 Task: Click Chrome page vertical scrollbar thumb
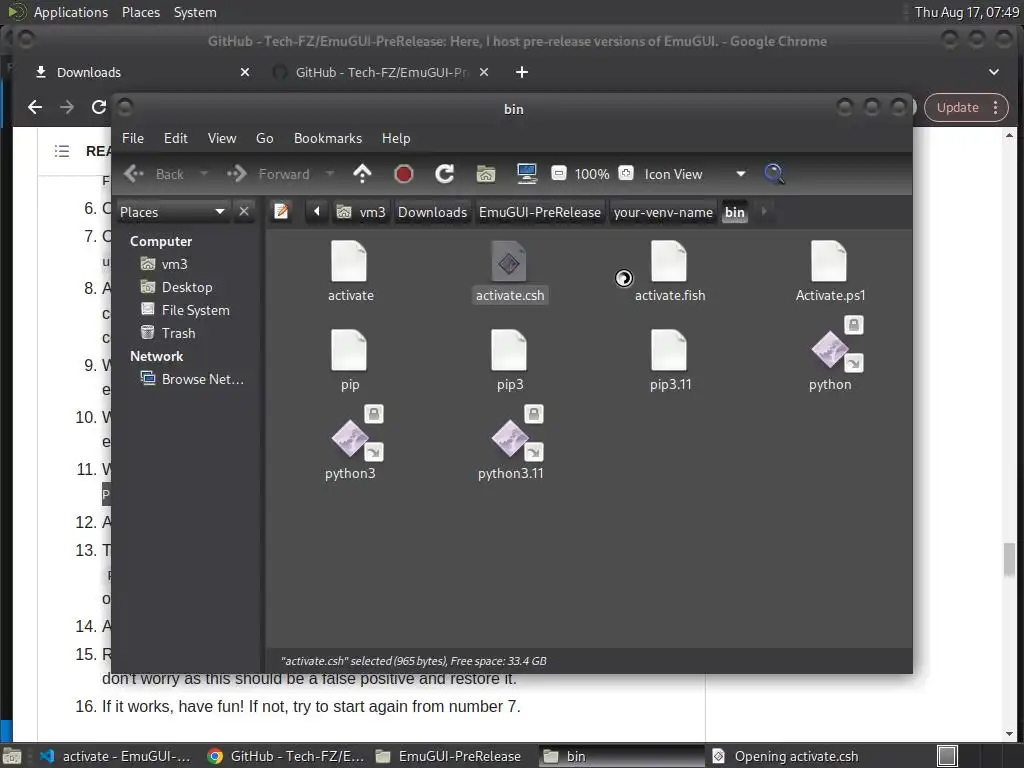click(1010, 560)
